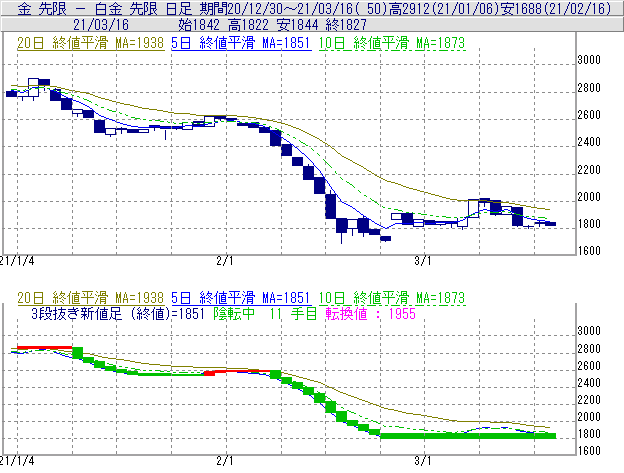This screenshot has width=624, height=473.
Task: Click the 2400 axis label on the upper chart
Action: [589, 142]
